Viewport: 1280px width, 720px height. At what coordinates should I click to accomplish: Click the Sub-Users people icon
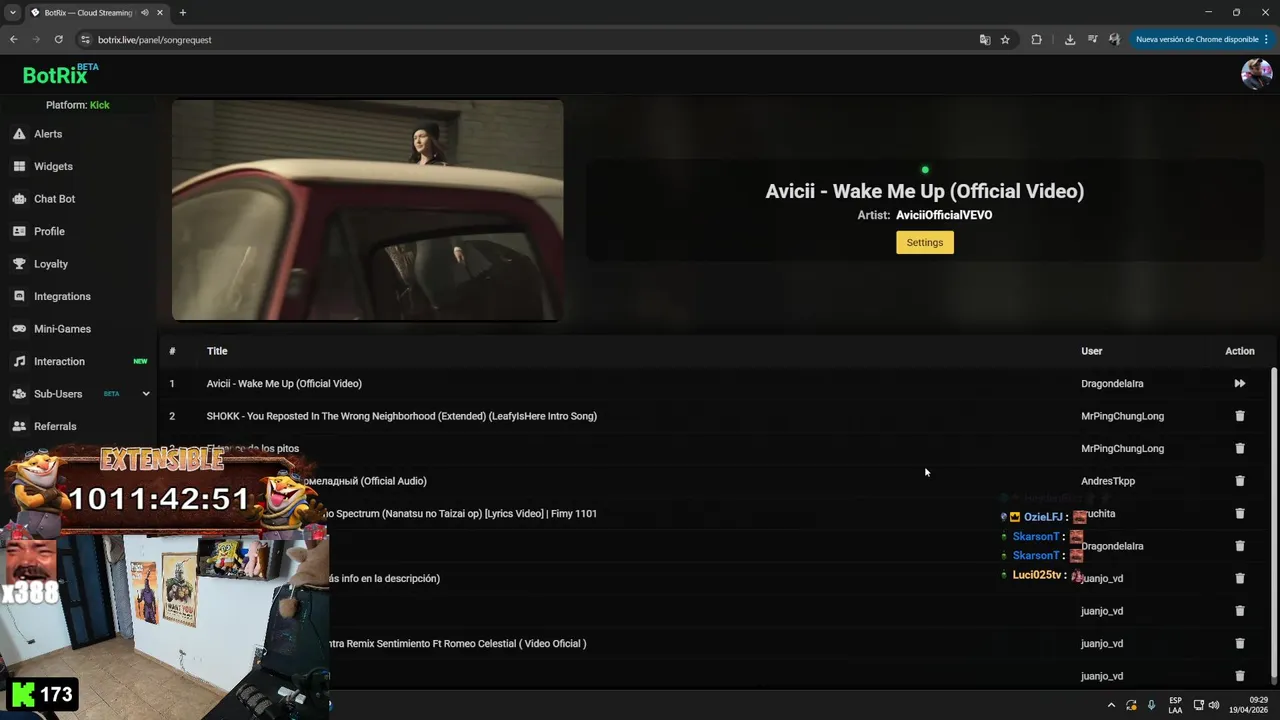[x=19, y=394]
